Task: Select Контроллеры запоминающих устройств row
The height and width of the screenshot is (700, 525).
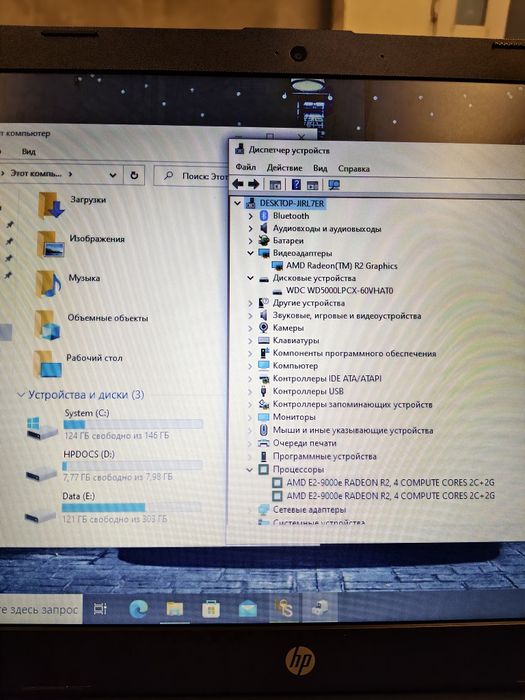Action: click(x=345, y=404)
